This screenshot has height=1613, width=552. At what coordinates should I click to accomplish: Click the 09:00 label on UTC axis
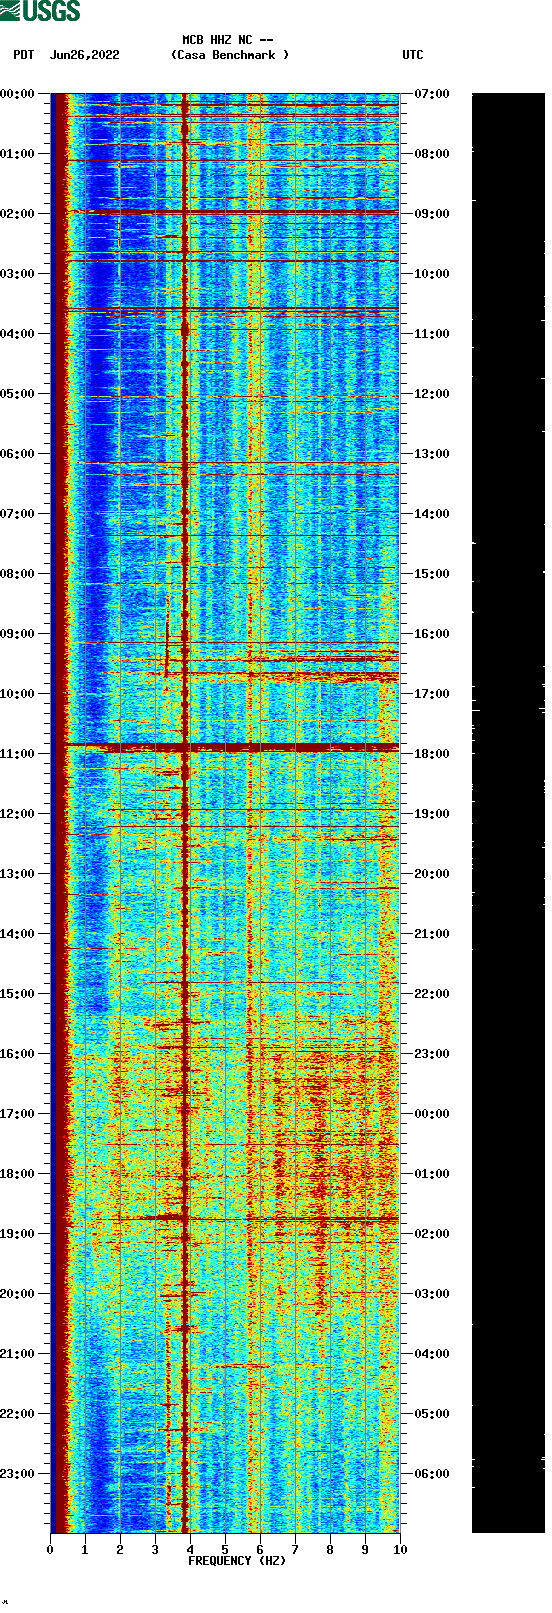tap(432, 214)
